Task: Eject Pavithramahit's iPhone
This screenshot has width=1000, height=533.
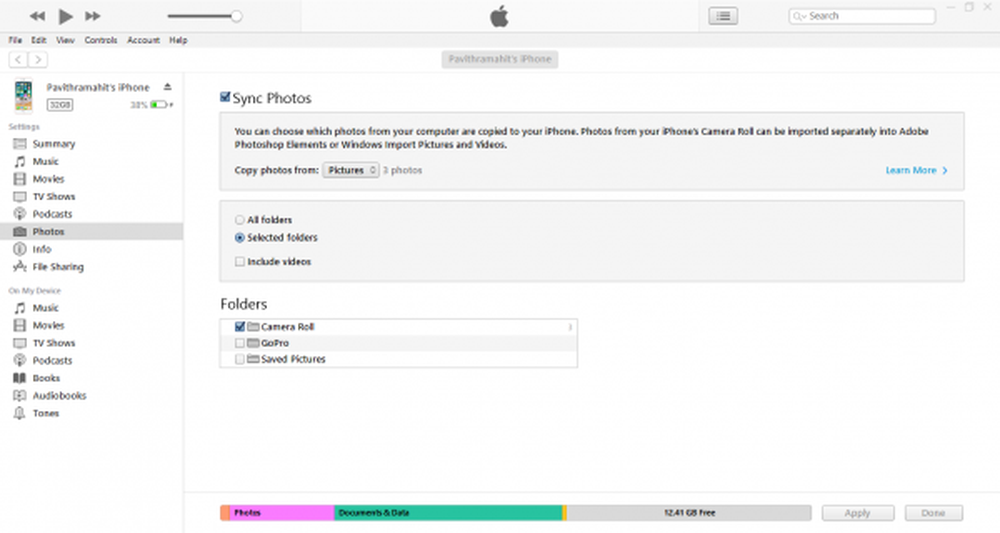Action: [168, 87]
